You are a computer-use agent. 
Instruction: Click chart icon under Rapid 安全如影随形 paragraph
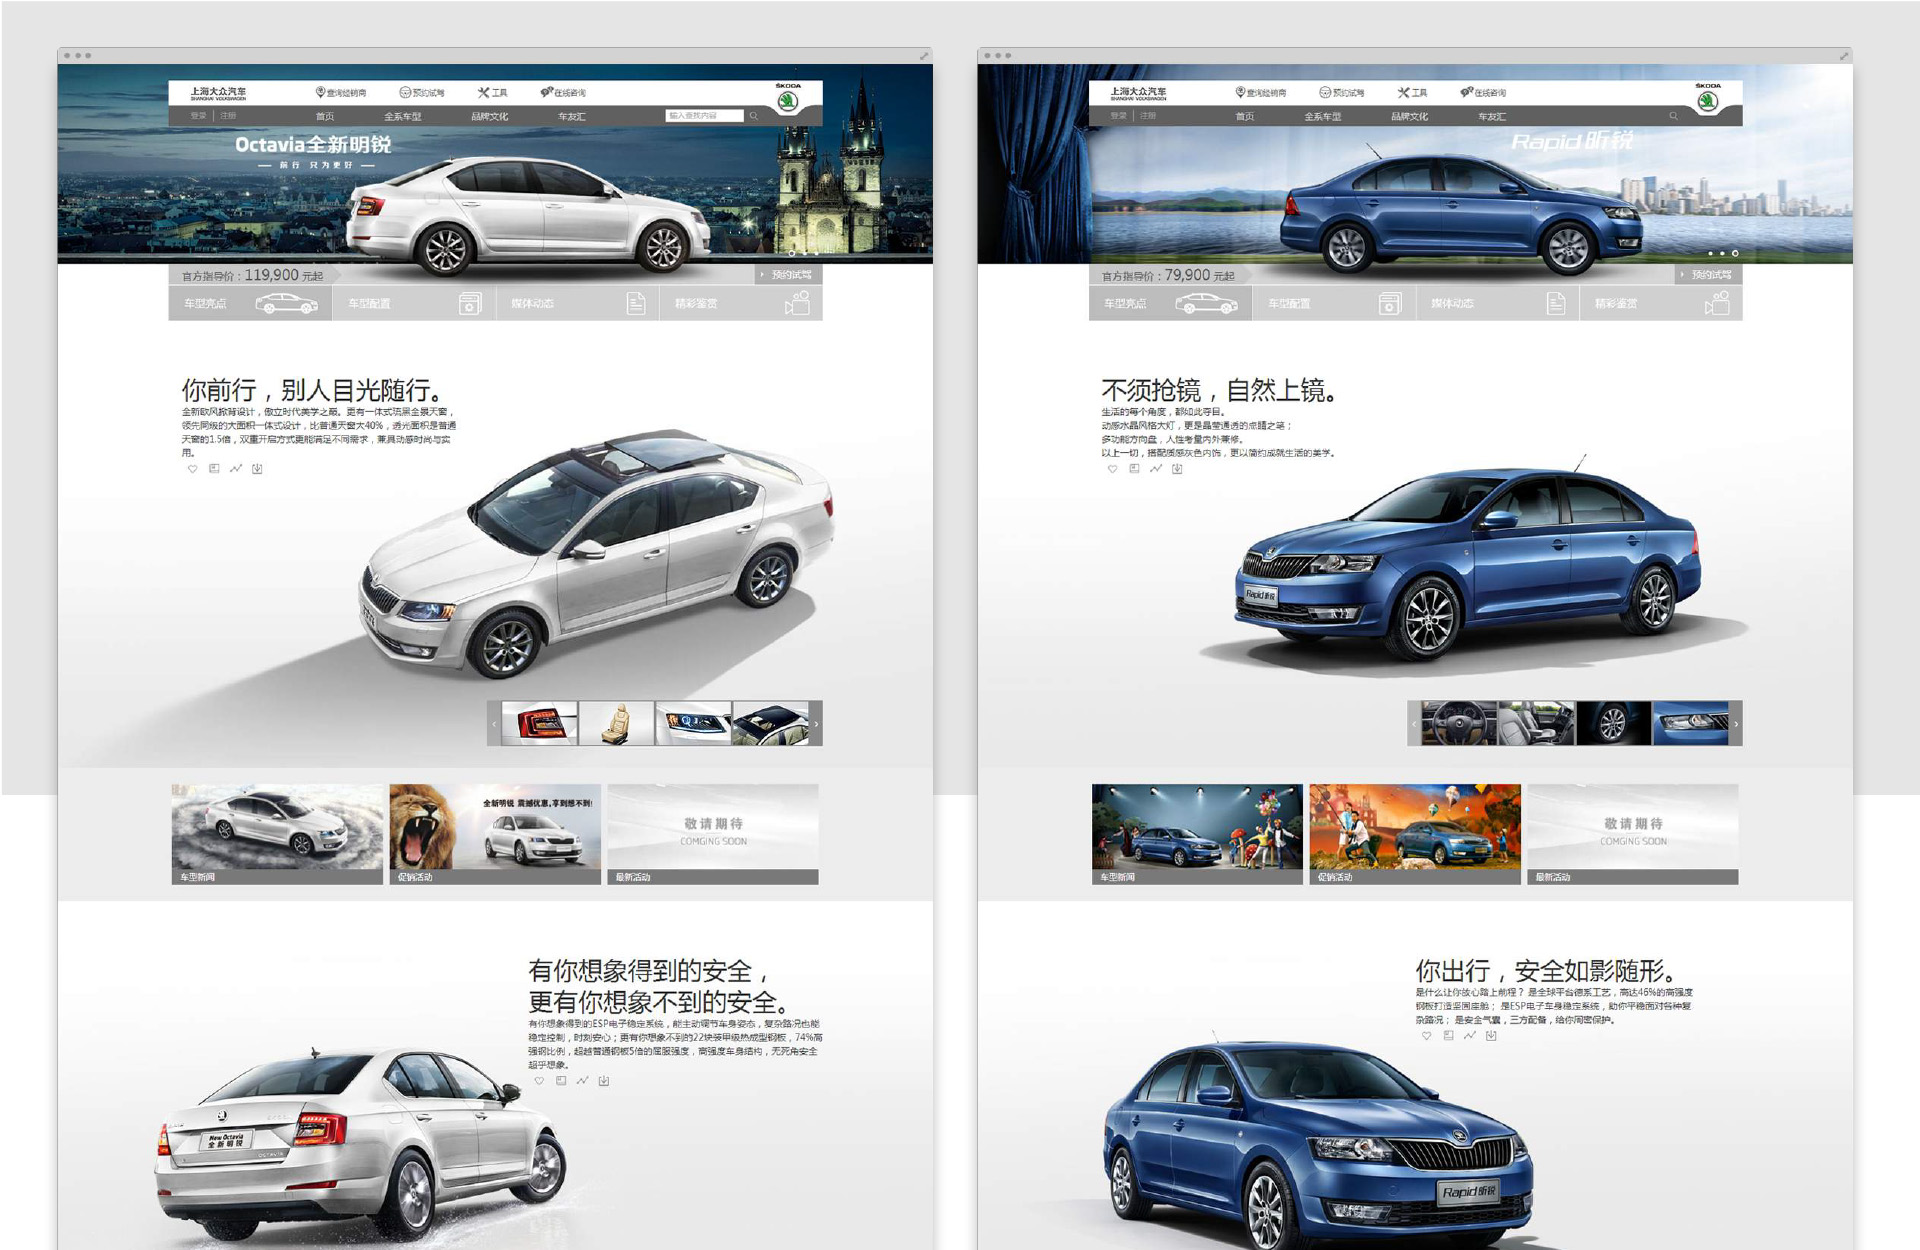(1470, 1036)
